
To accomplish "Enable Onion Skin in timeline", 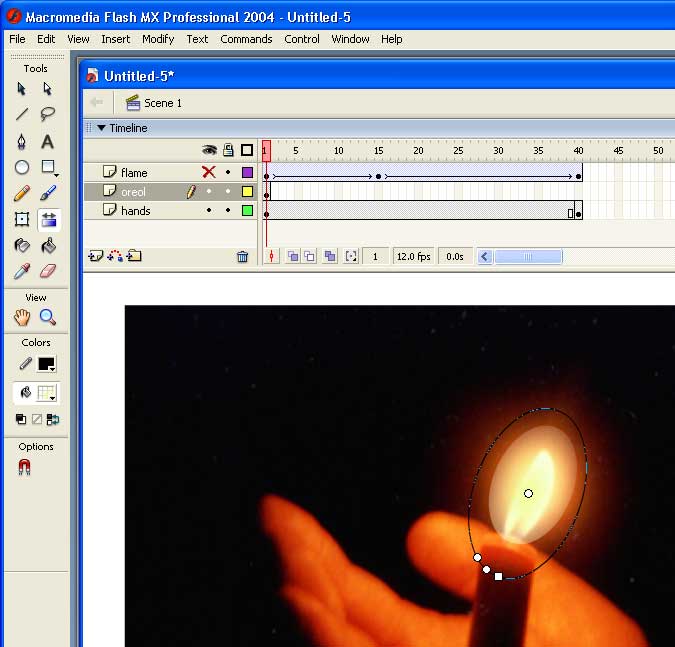I will click(x=293, y=257).
